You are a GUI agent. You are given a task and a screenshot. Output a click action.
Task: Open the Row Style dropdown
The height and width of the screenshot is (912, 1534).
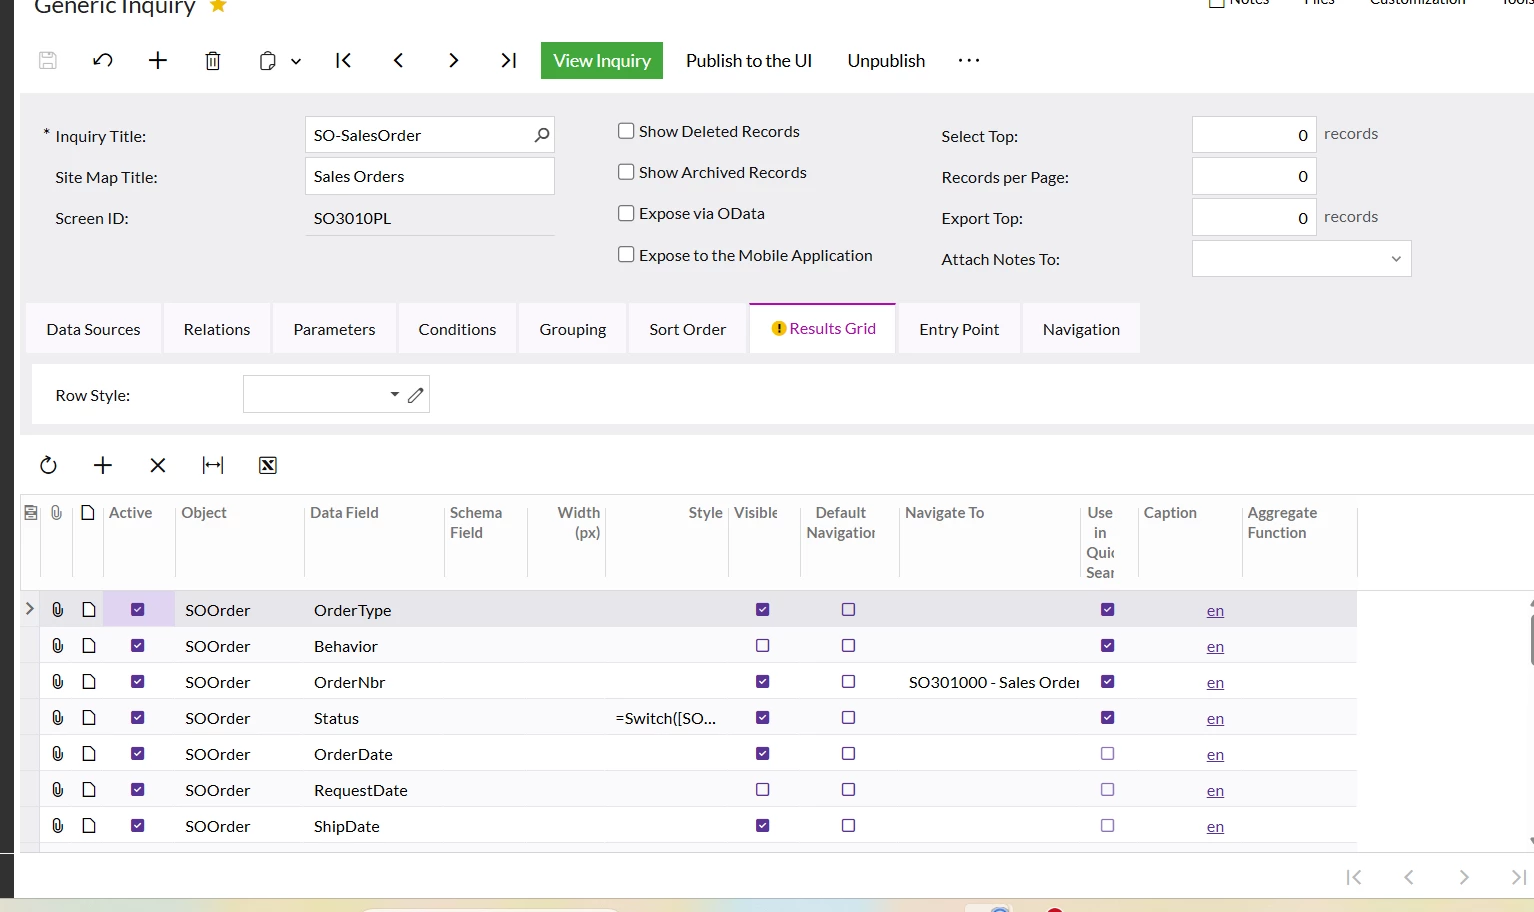pyautogui.click(x=395, y=395)
